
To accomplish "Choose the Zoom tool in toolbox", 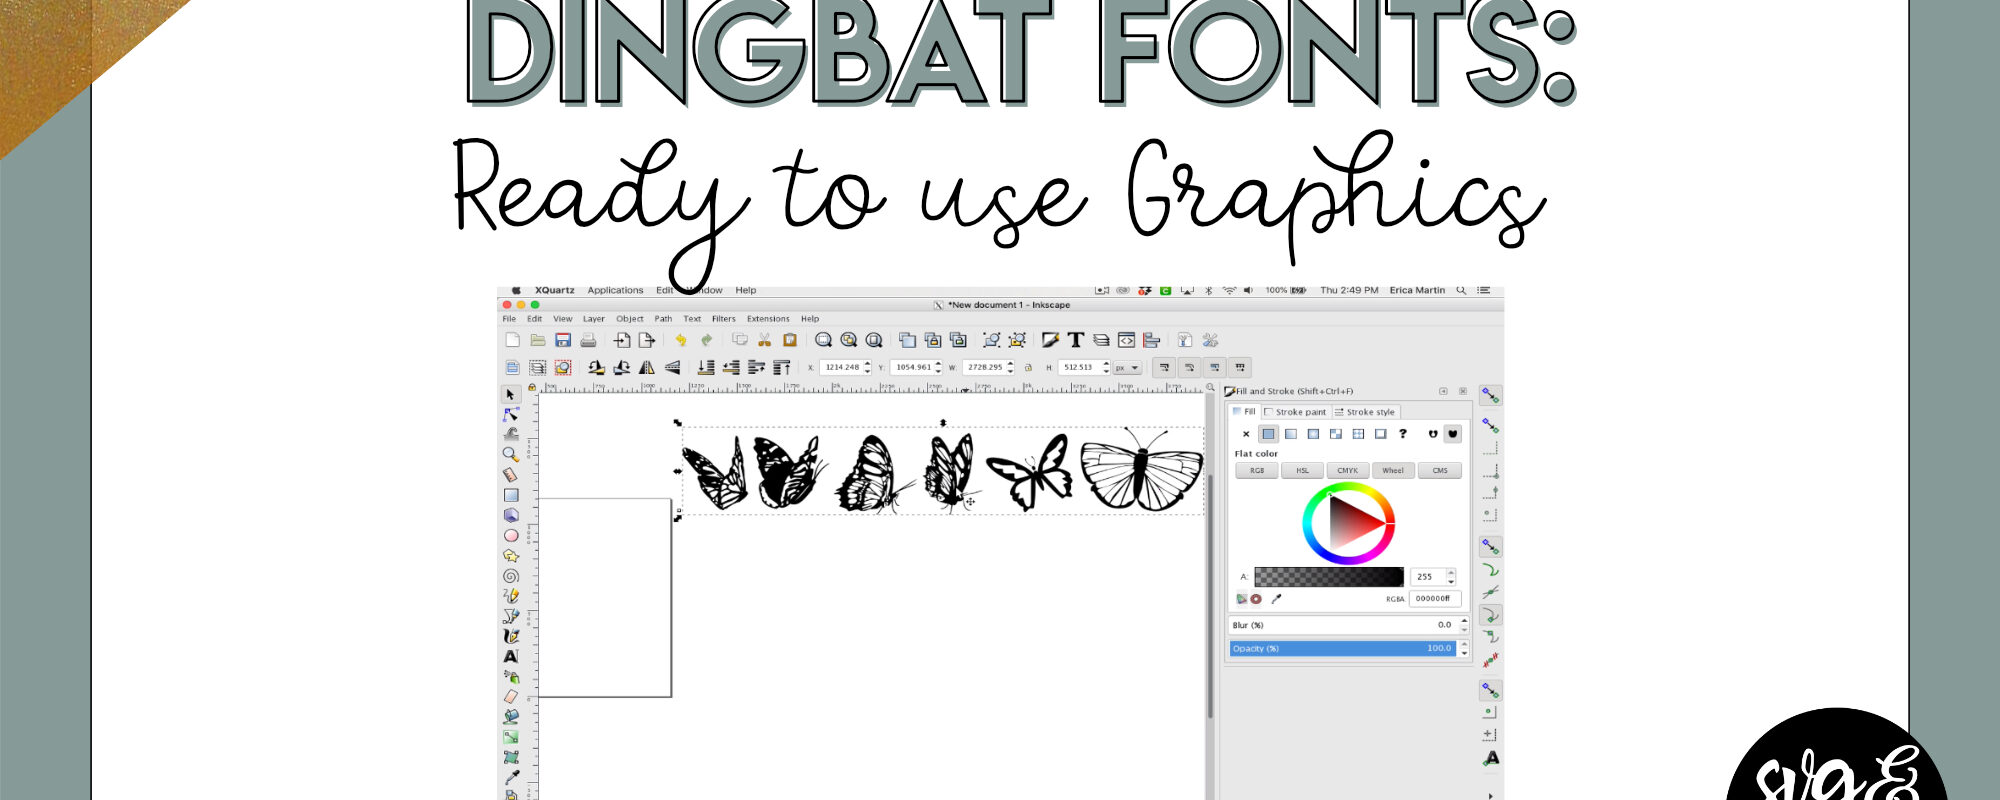I will point(511,455).
